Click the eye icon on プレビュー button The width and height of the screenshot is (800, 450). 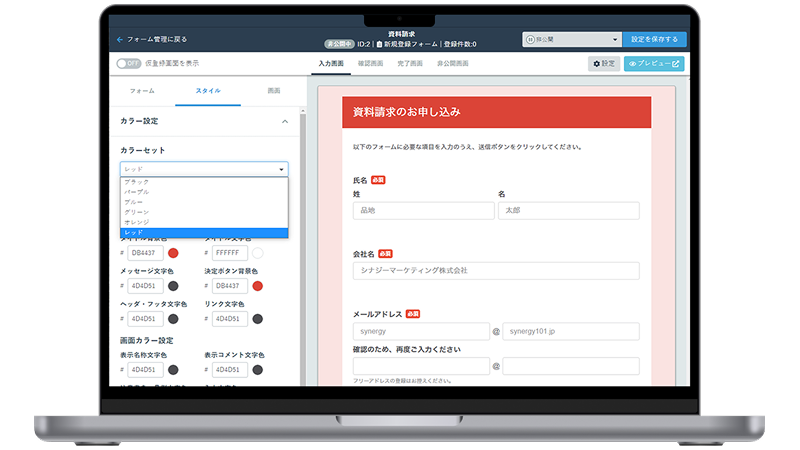(632, 64)
